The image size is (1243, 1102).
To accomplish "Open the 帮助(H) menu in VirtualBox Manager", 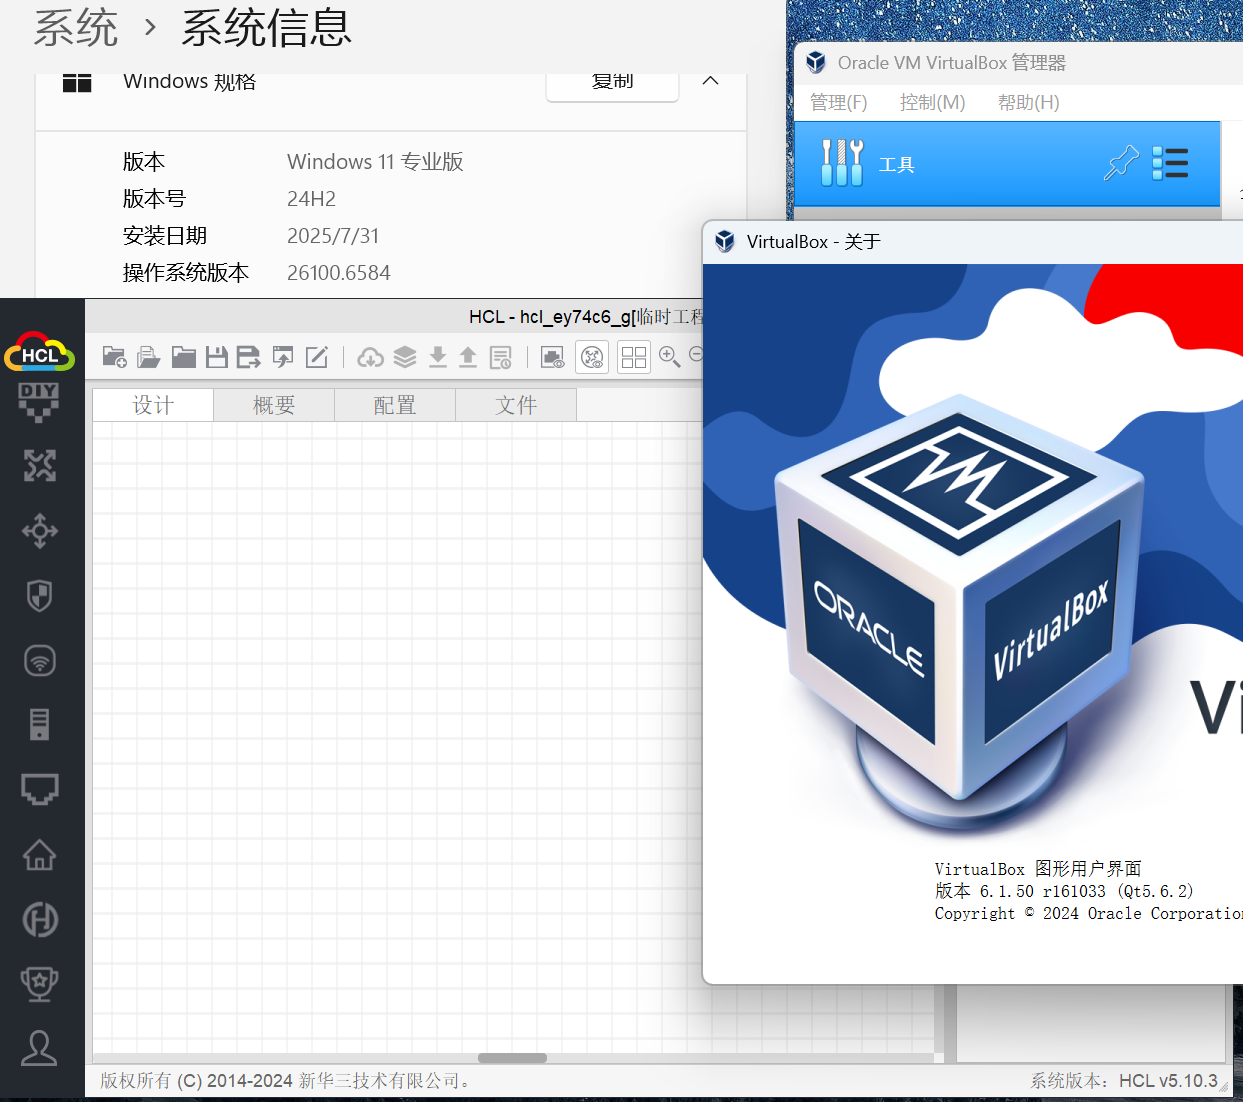I will 1028,102.
